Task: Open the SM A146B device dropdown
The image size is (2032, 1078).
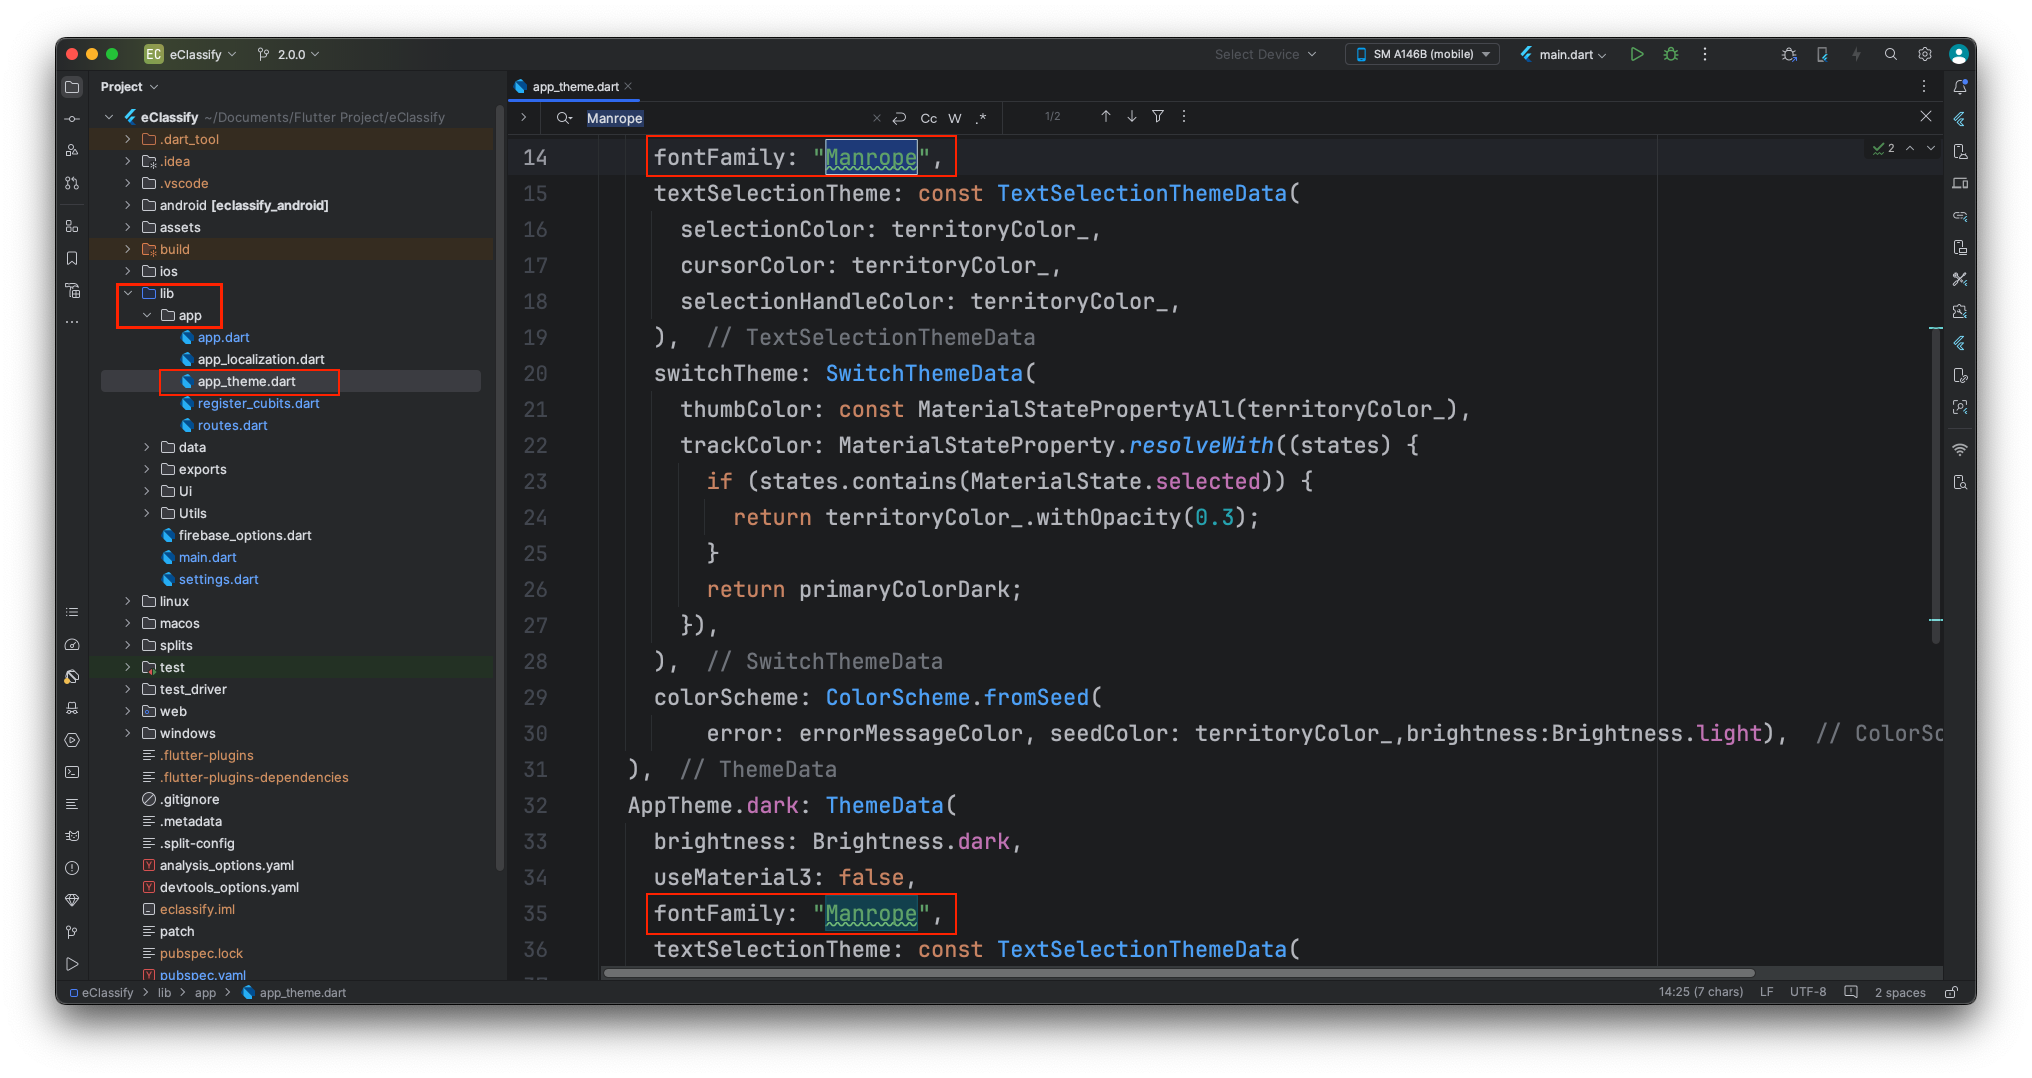Action: point(1421,54)
